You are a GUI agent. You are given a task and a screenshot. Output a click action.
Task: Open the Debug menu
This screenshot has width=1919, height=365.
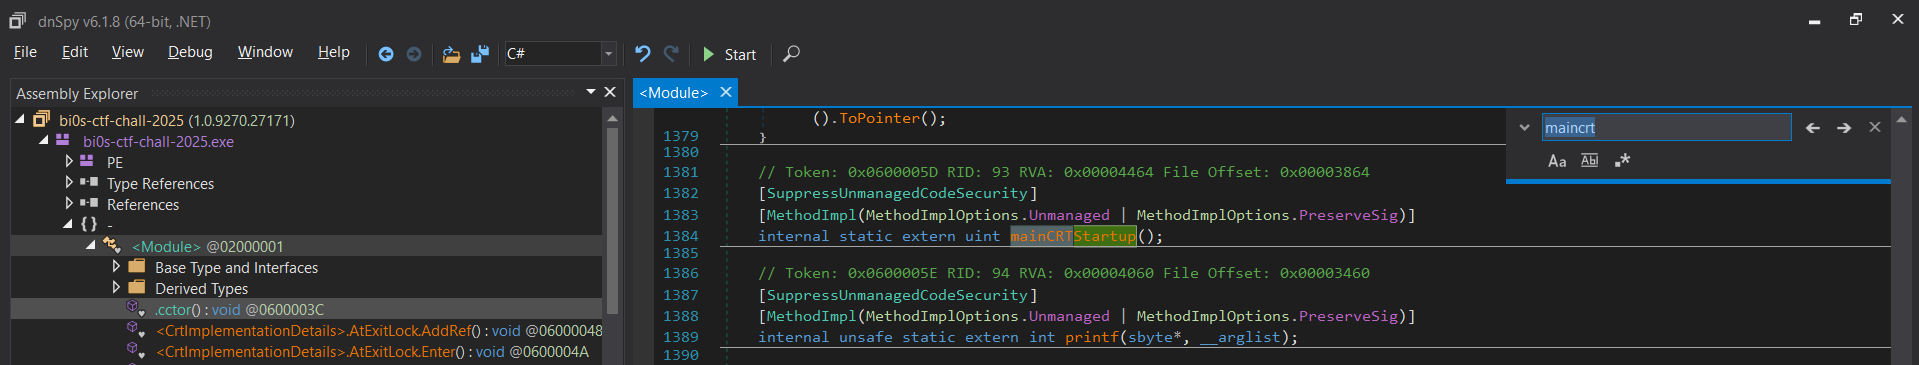tap(190, 52)
